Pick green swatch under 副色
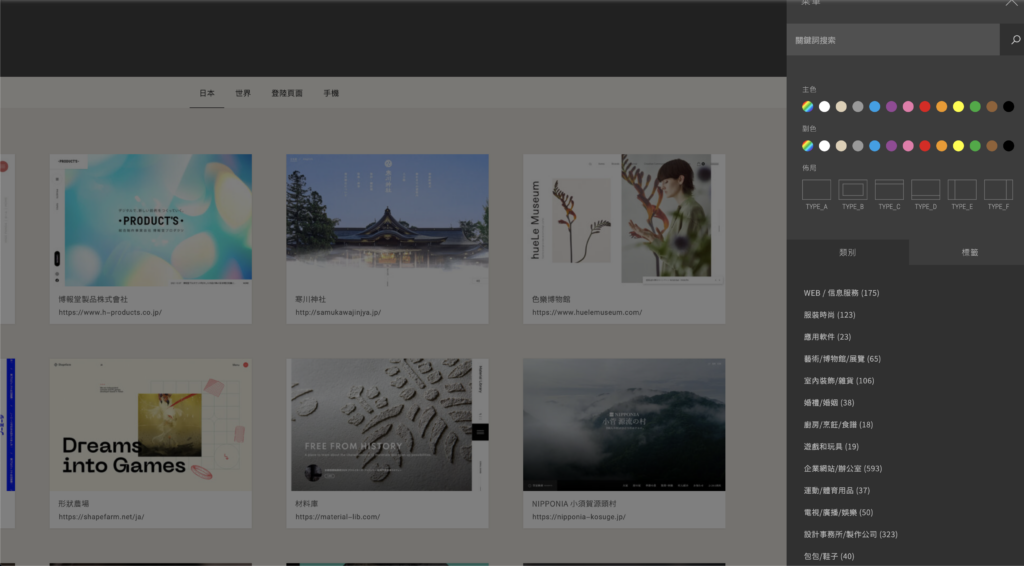This screenshot has height=566, width=1024. (x=975, y=146)
